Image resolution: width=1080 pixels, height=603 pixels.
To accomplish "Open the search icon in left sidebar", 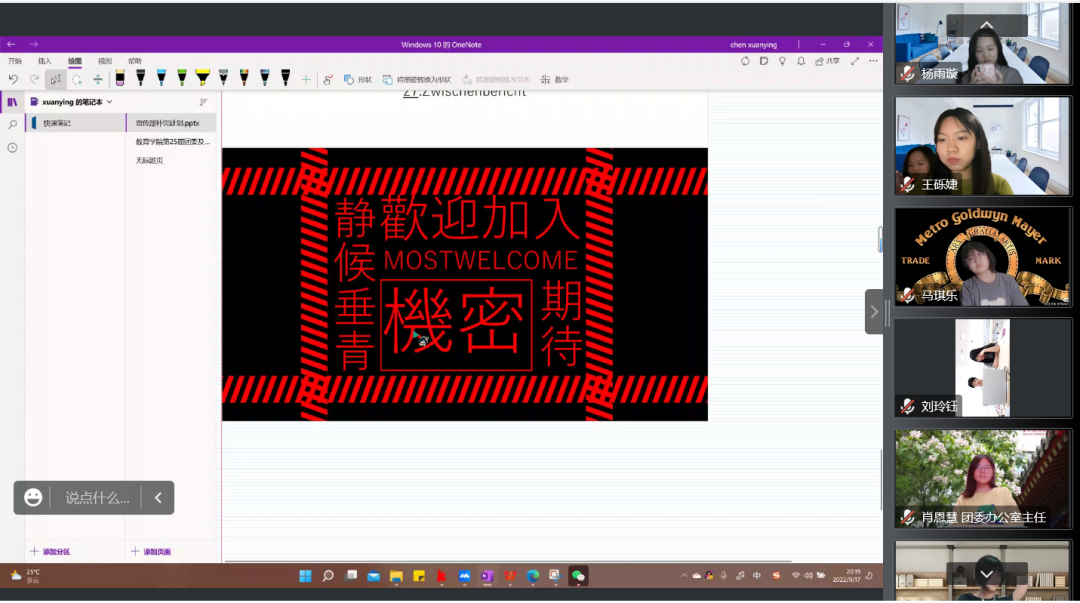I will click(x=12, y=124).
